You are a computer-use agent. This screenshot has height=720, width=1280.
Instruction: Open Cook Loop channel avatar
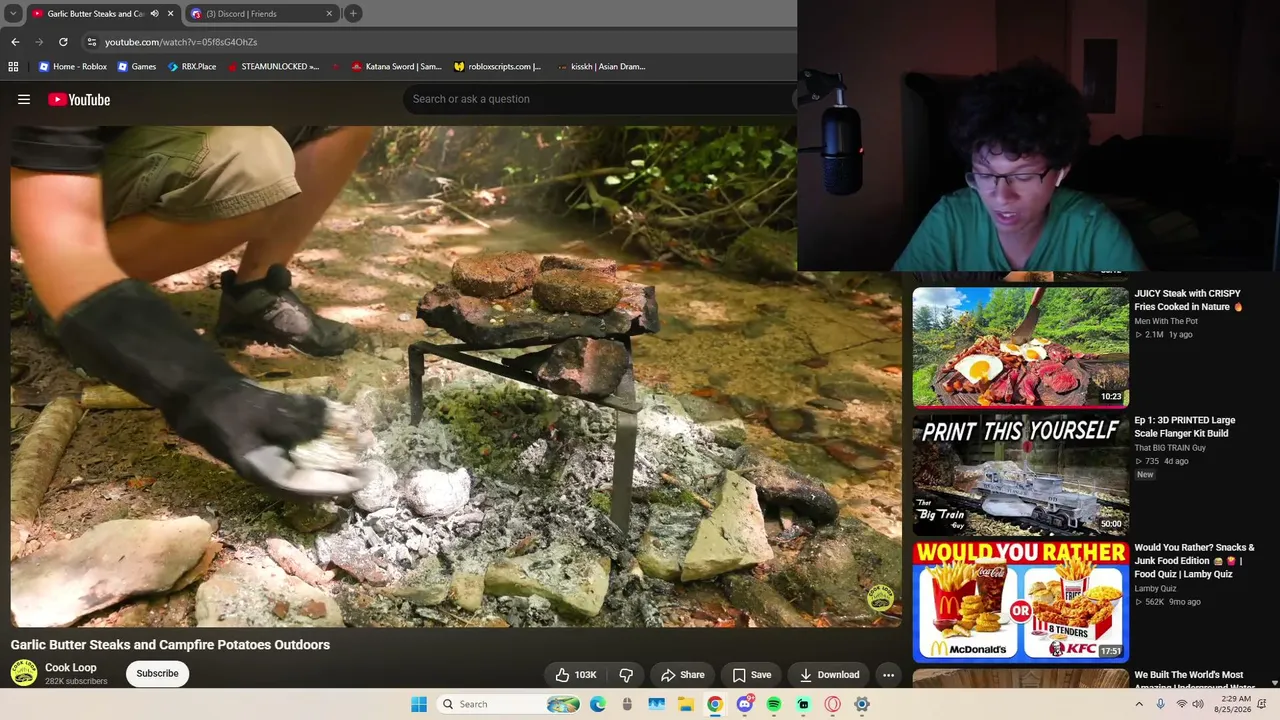(24, 673)
